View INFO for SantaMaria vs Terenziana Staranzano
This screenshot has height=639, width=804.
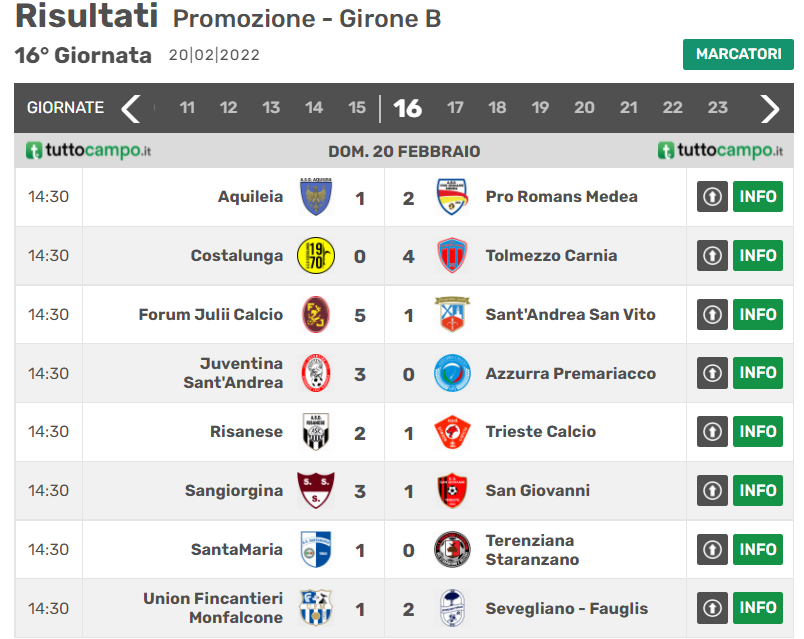[758, 549]
